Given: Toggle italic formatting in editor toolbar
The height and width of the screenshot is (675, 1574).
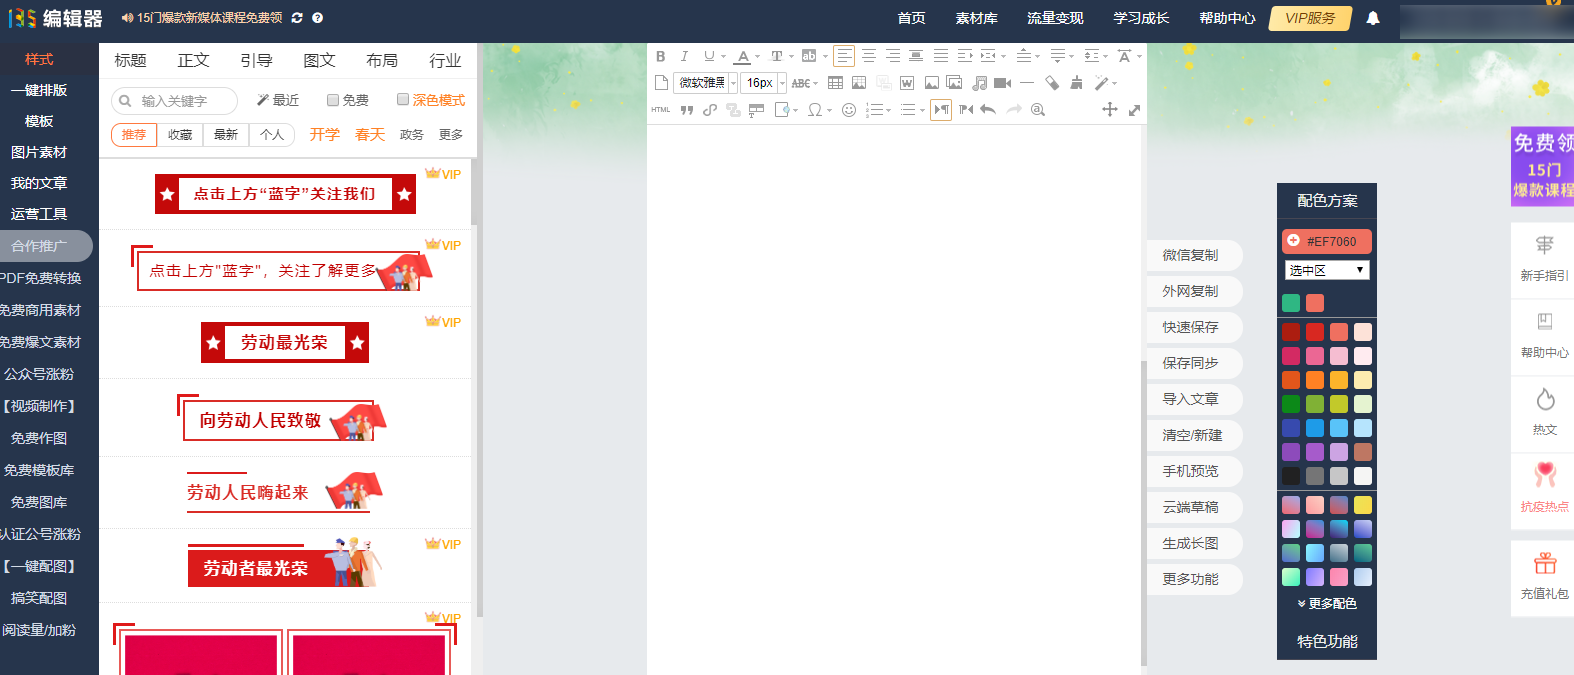Looking at the screenshot, I should click(x=684, y=56).
